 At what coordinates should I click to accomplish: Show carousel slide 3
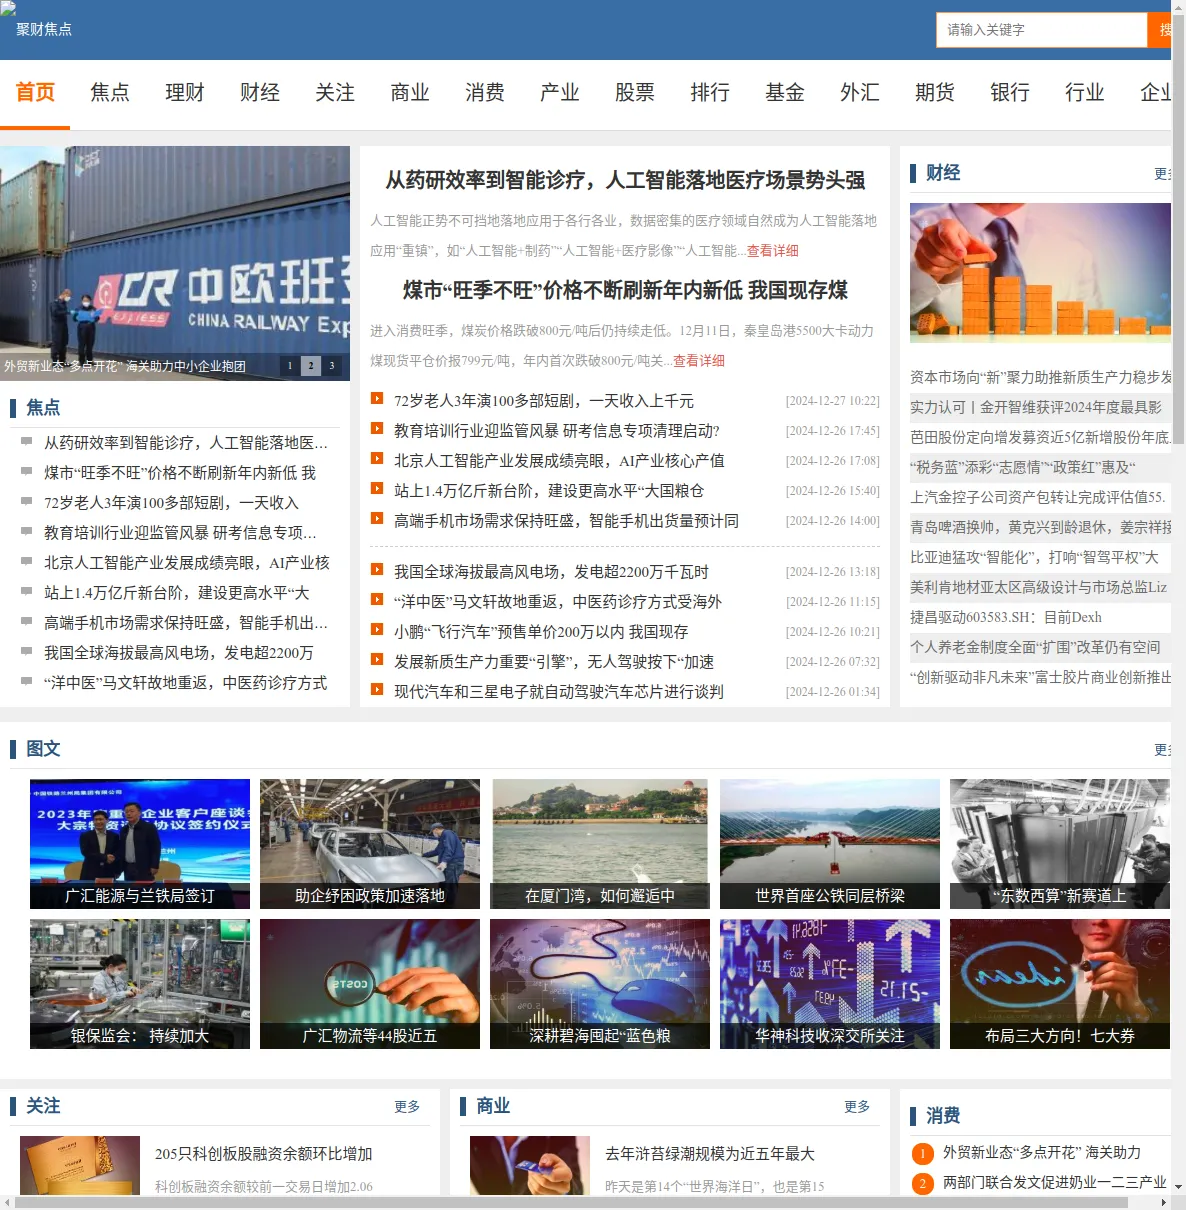point(332,366)
